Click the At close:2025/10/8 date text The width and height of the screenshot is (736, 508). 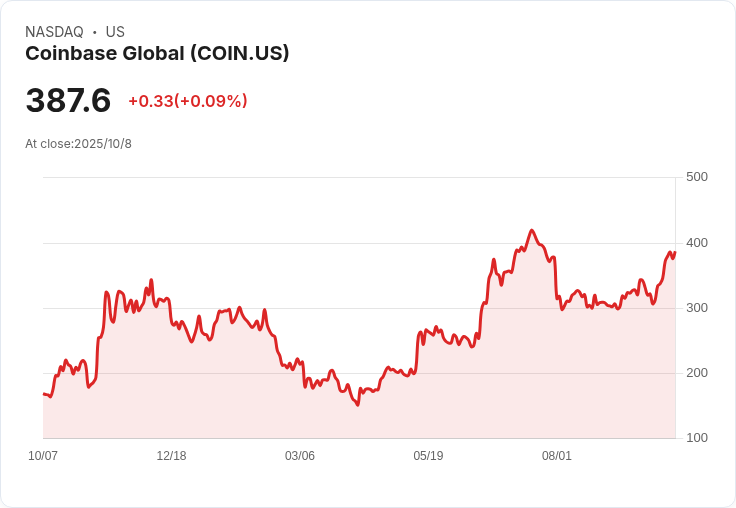[78, 144]
